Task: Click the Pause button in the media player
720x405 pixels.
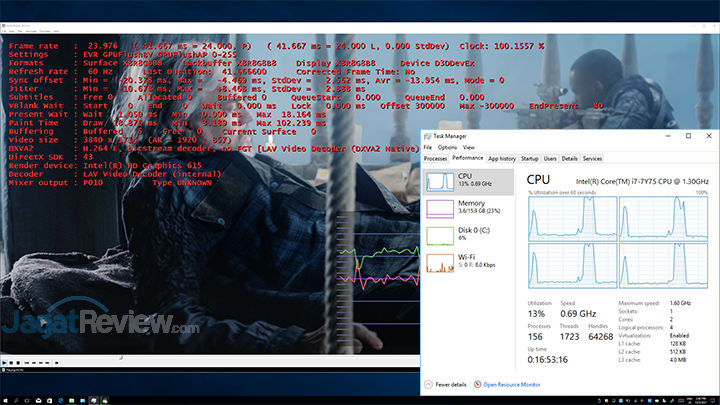Action: (x=11, y=363)
